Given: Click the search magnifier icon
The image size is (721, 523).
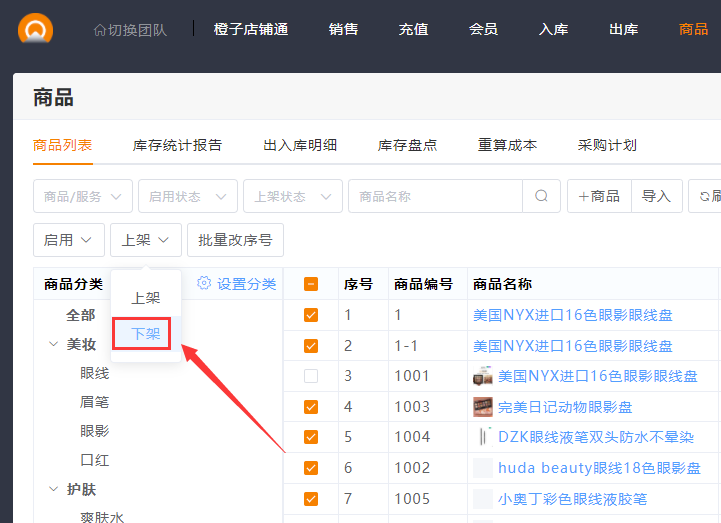Looking at the screenshot, I should point(541,196).
